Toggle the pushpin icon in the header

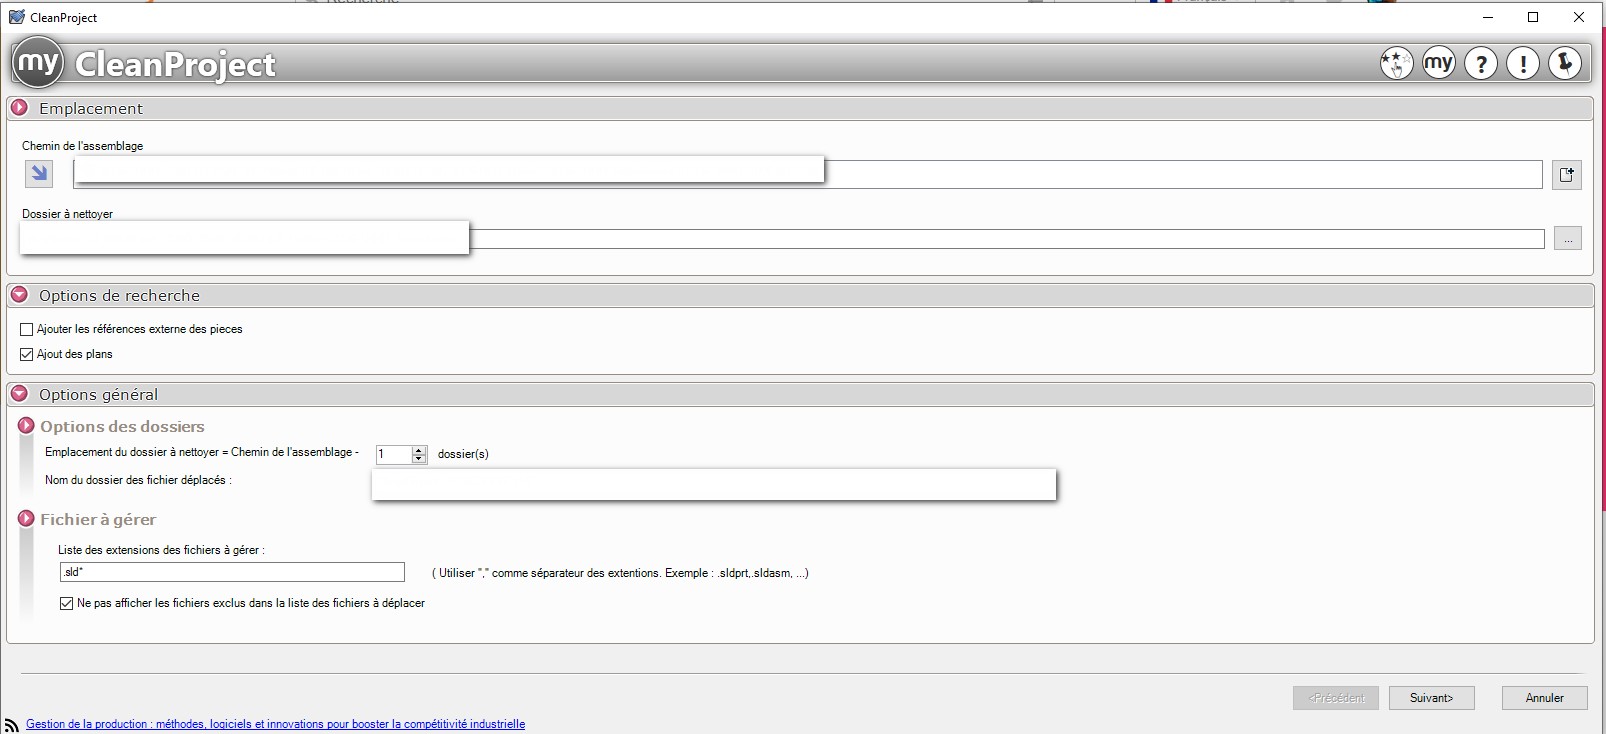click(1565, 64)
